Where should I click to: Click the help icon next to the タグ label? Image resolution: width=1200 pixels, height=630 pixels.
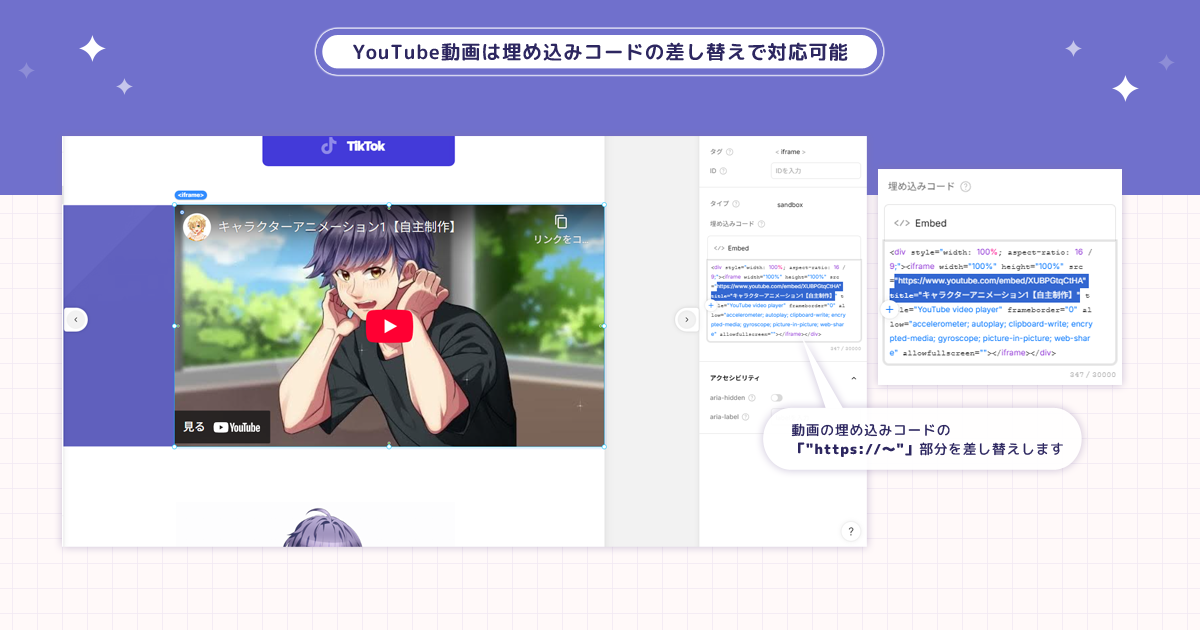click(x=729, y=152)
